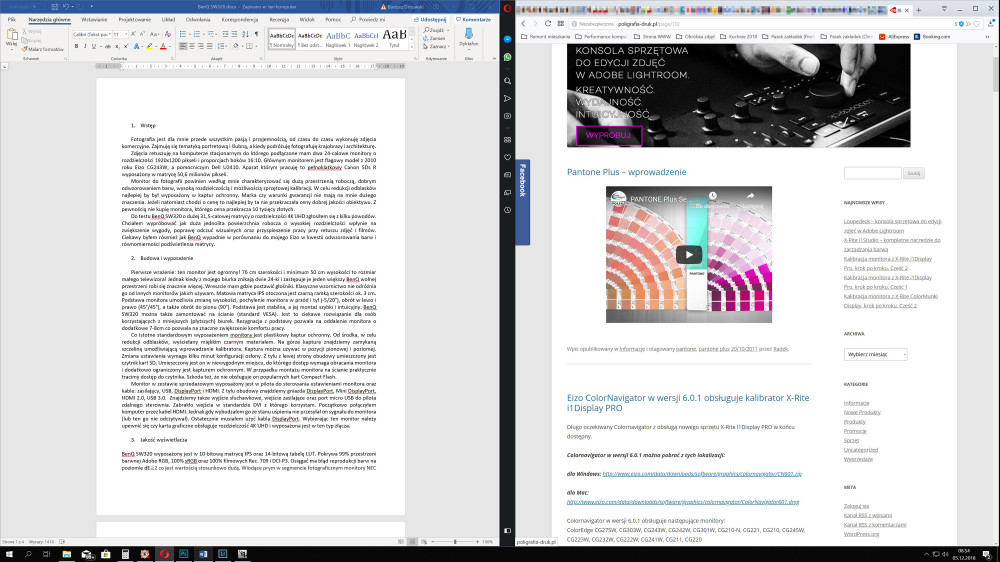The width and height of the screenshot is (1000, 562).
Task: Open Messenger in Opera sidebar
Action: (508, 40)
